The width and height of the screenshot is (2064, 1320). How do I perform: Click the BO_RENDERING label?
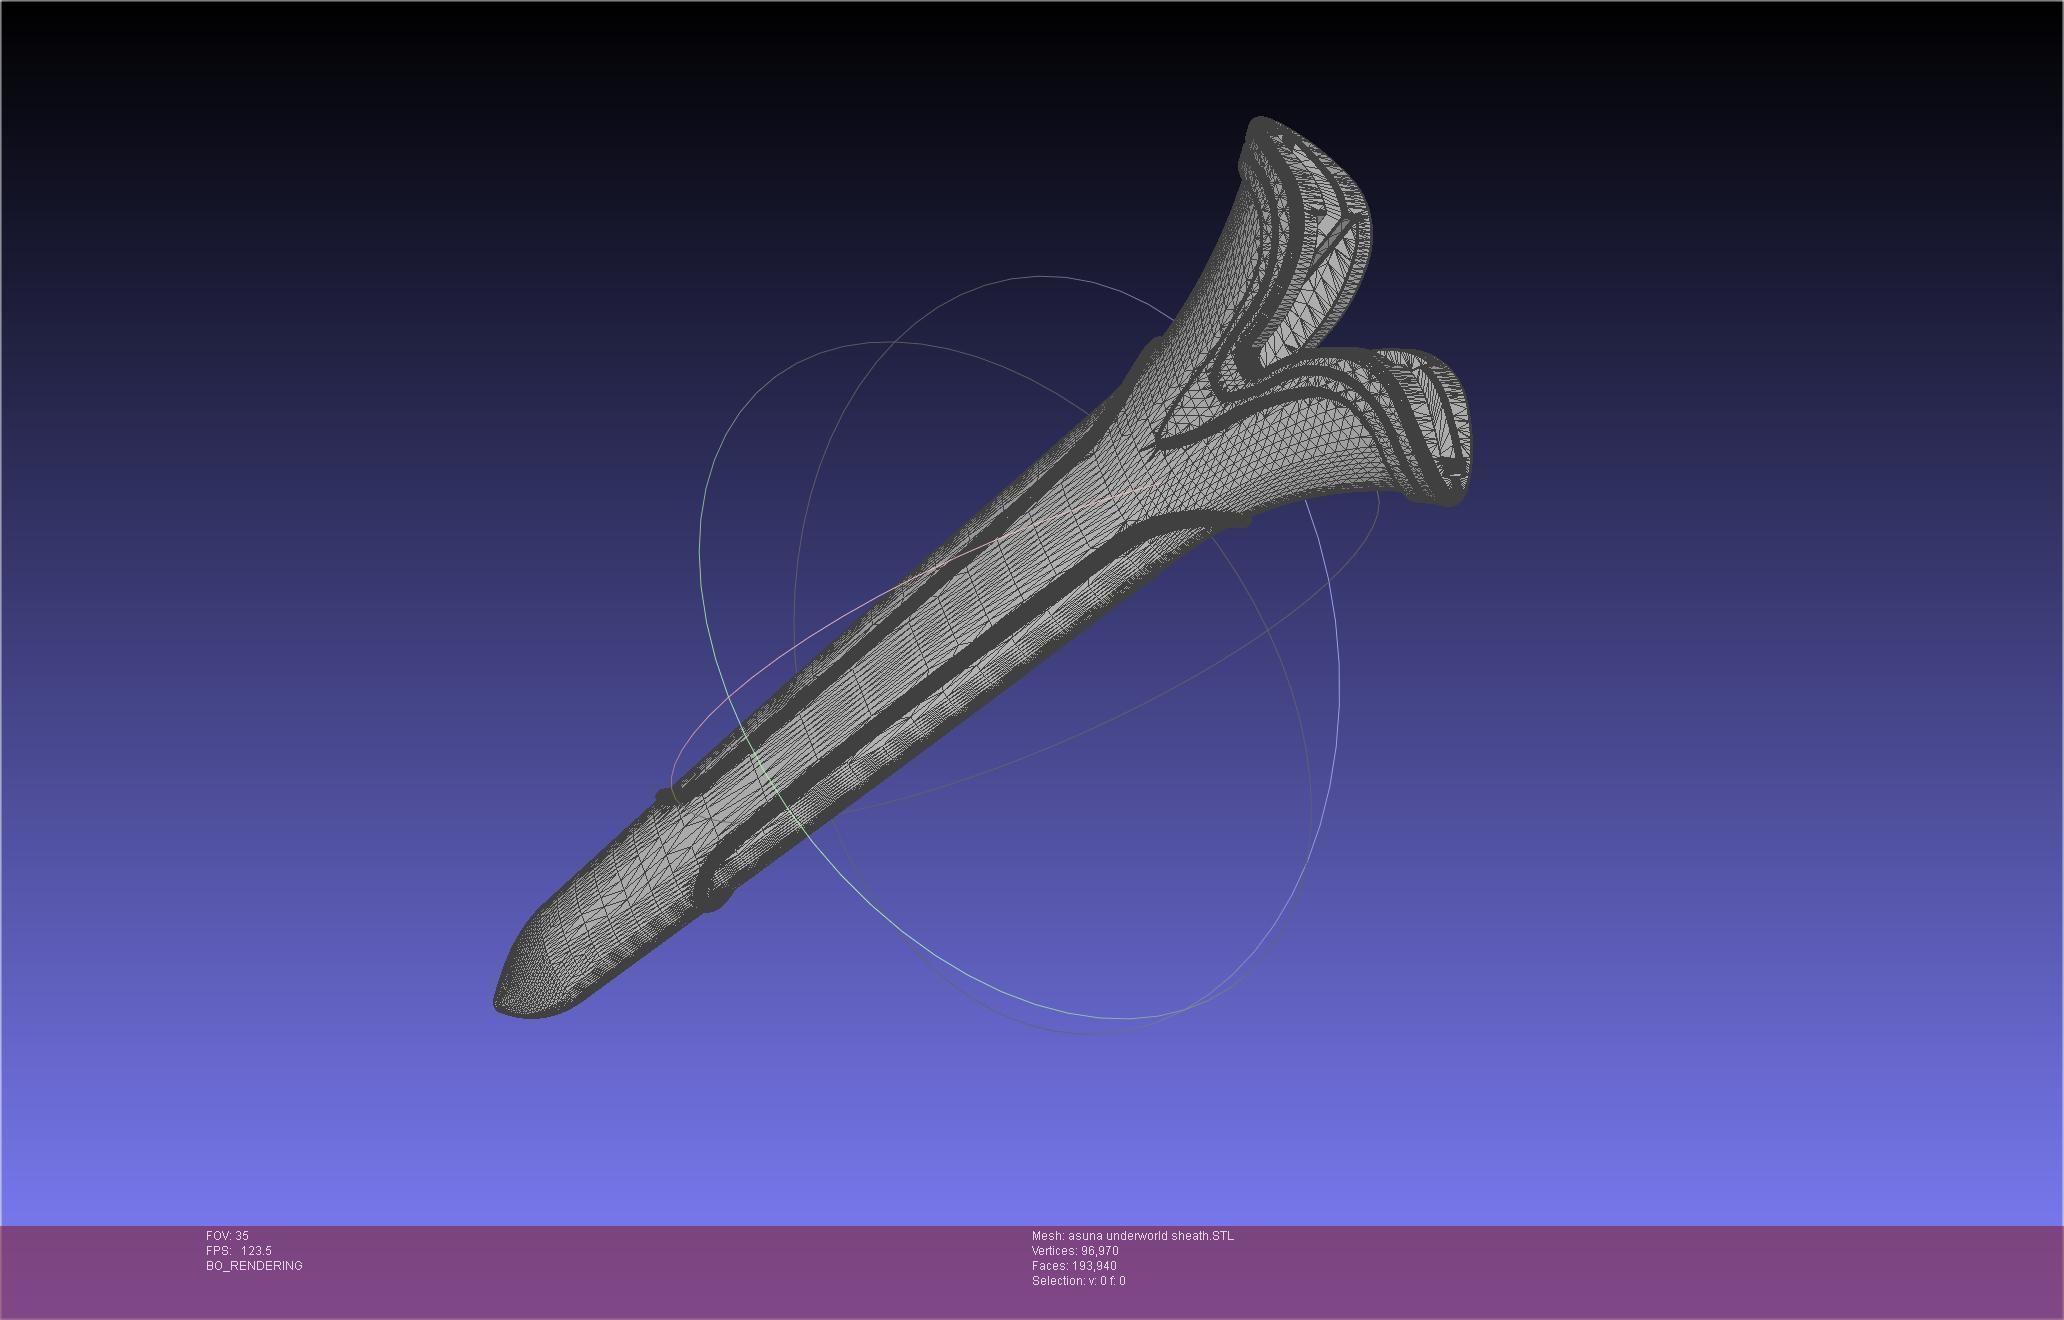pos(254,1266)
